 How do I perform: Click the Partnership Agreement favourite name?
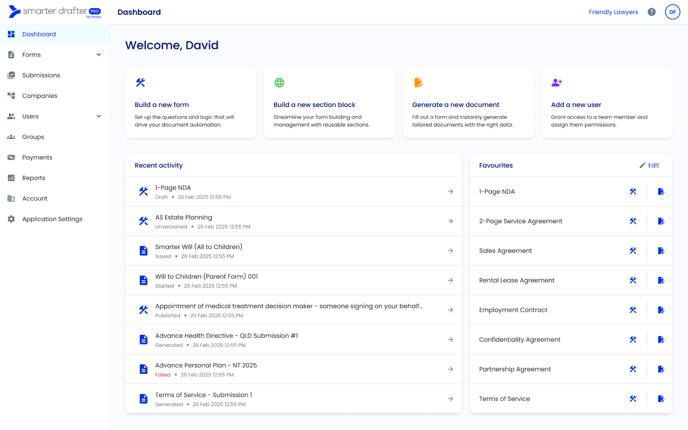pos(515,369)
